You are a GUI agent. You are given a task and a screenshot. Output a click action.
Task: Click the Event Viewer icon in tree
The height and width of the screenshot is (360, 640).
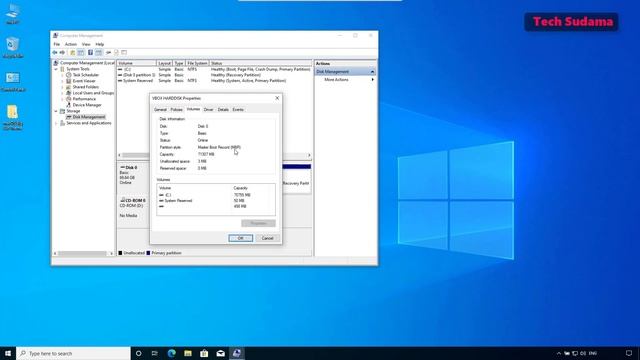click(x=69, y=81)
